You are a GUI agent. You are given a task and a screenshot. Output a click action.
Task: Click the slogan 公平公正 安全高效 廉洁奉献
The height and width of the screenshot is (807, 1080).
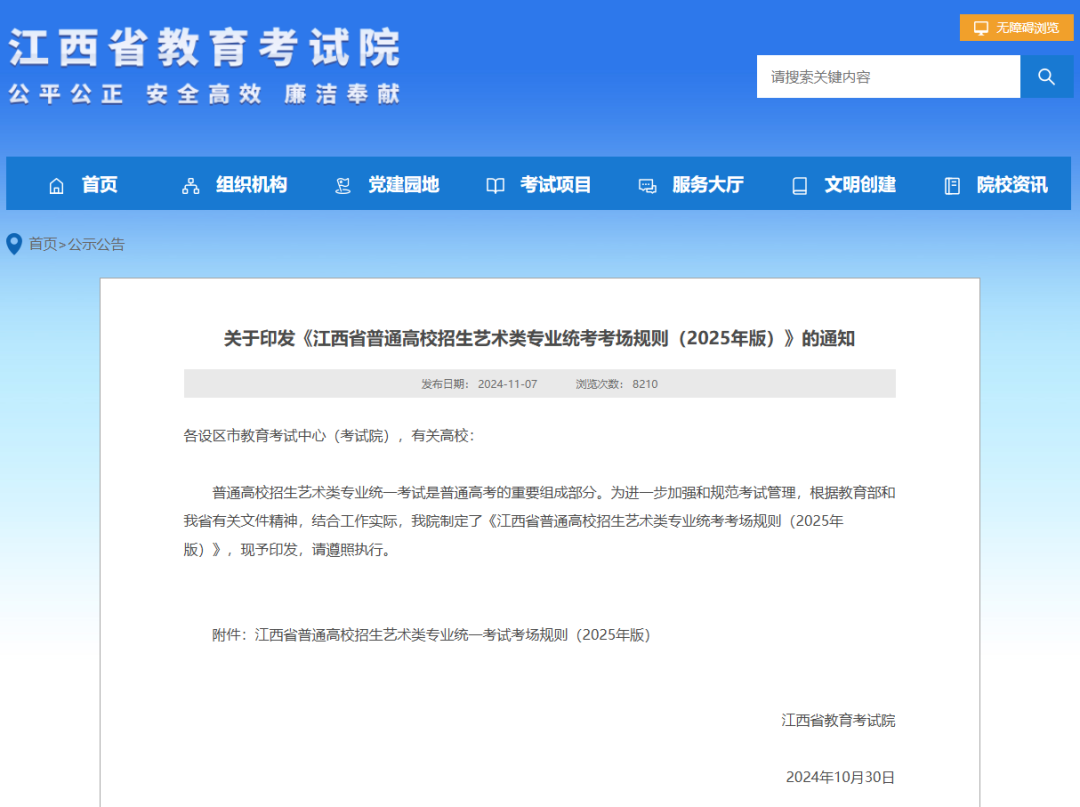[x=204, y=94]
